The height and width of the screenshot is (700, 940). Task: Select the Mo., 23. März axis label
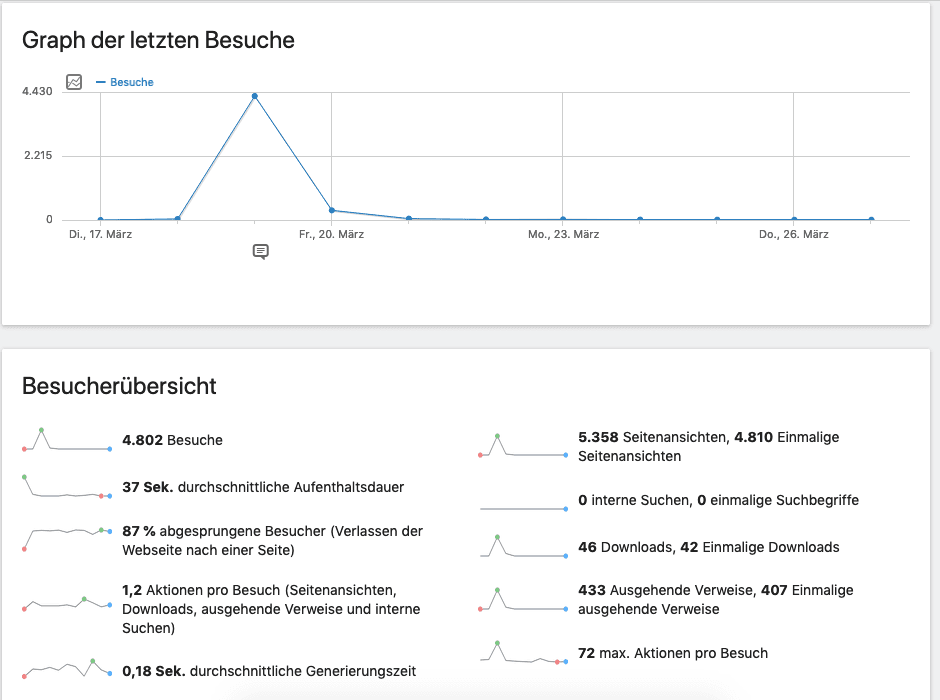pos(564,234)
